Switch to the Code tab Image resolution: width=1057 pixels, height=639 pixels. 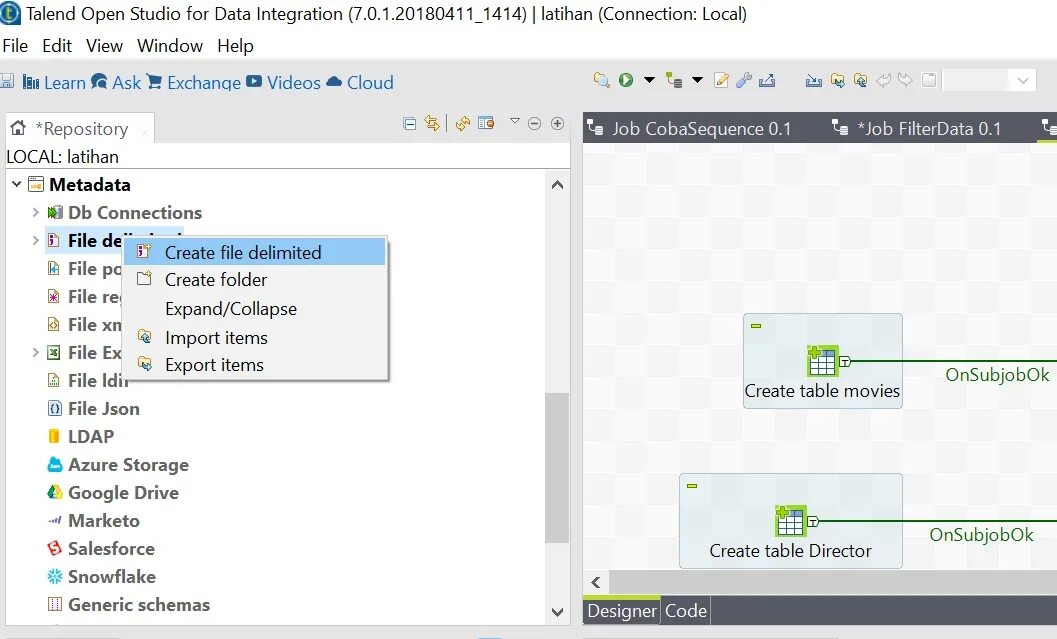(686, 611)
